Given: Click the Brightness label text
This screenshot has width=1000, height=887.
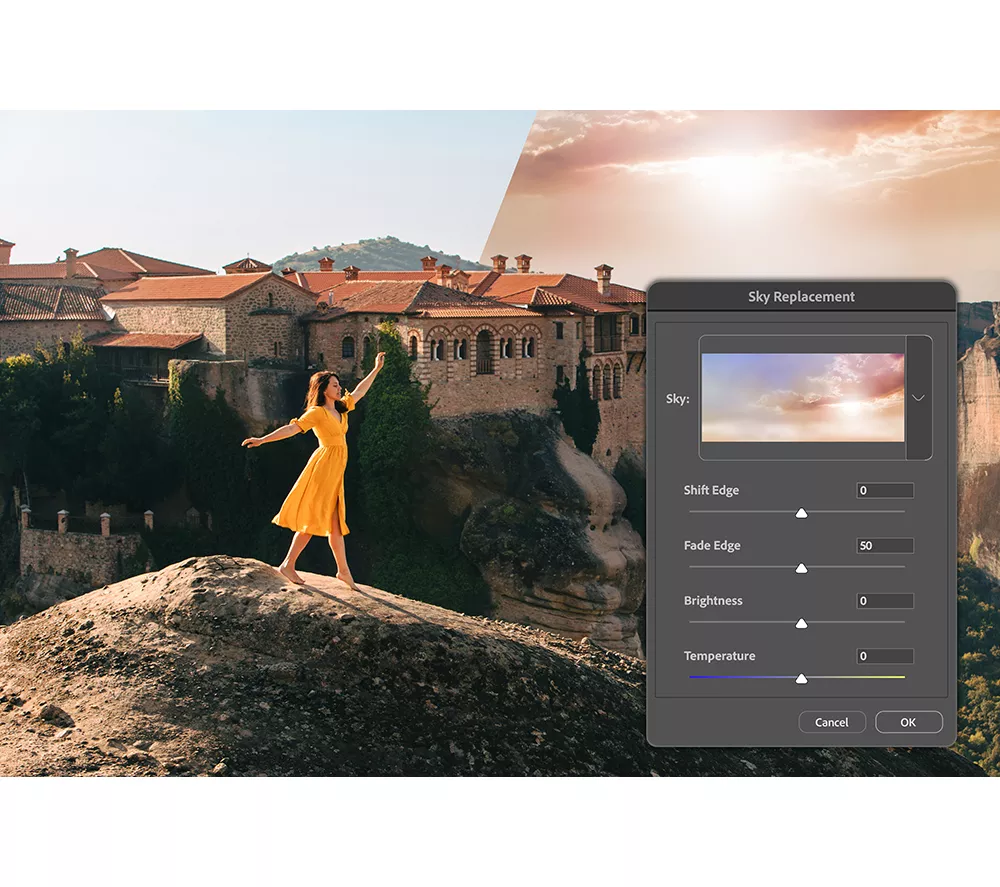Looking at the screenshot, I should [712, 600].
